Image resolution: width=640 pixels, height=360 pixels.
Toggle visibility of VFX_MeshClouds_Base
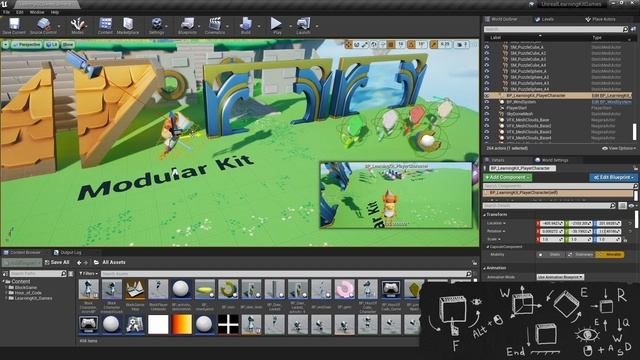point(487,120)
